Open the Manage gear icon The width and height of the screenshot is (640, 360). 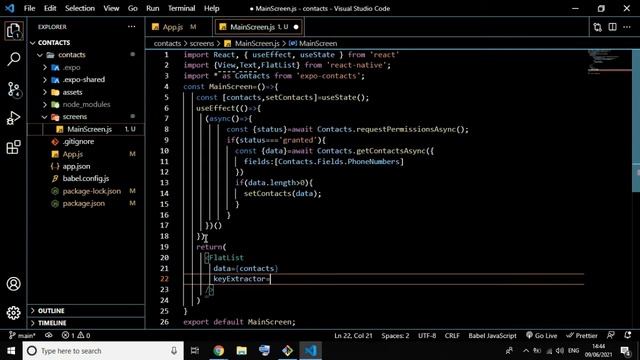click(x=13, y=313)
